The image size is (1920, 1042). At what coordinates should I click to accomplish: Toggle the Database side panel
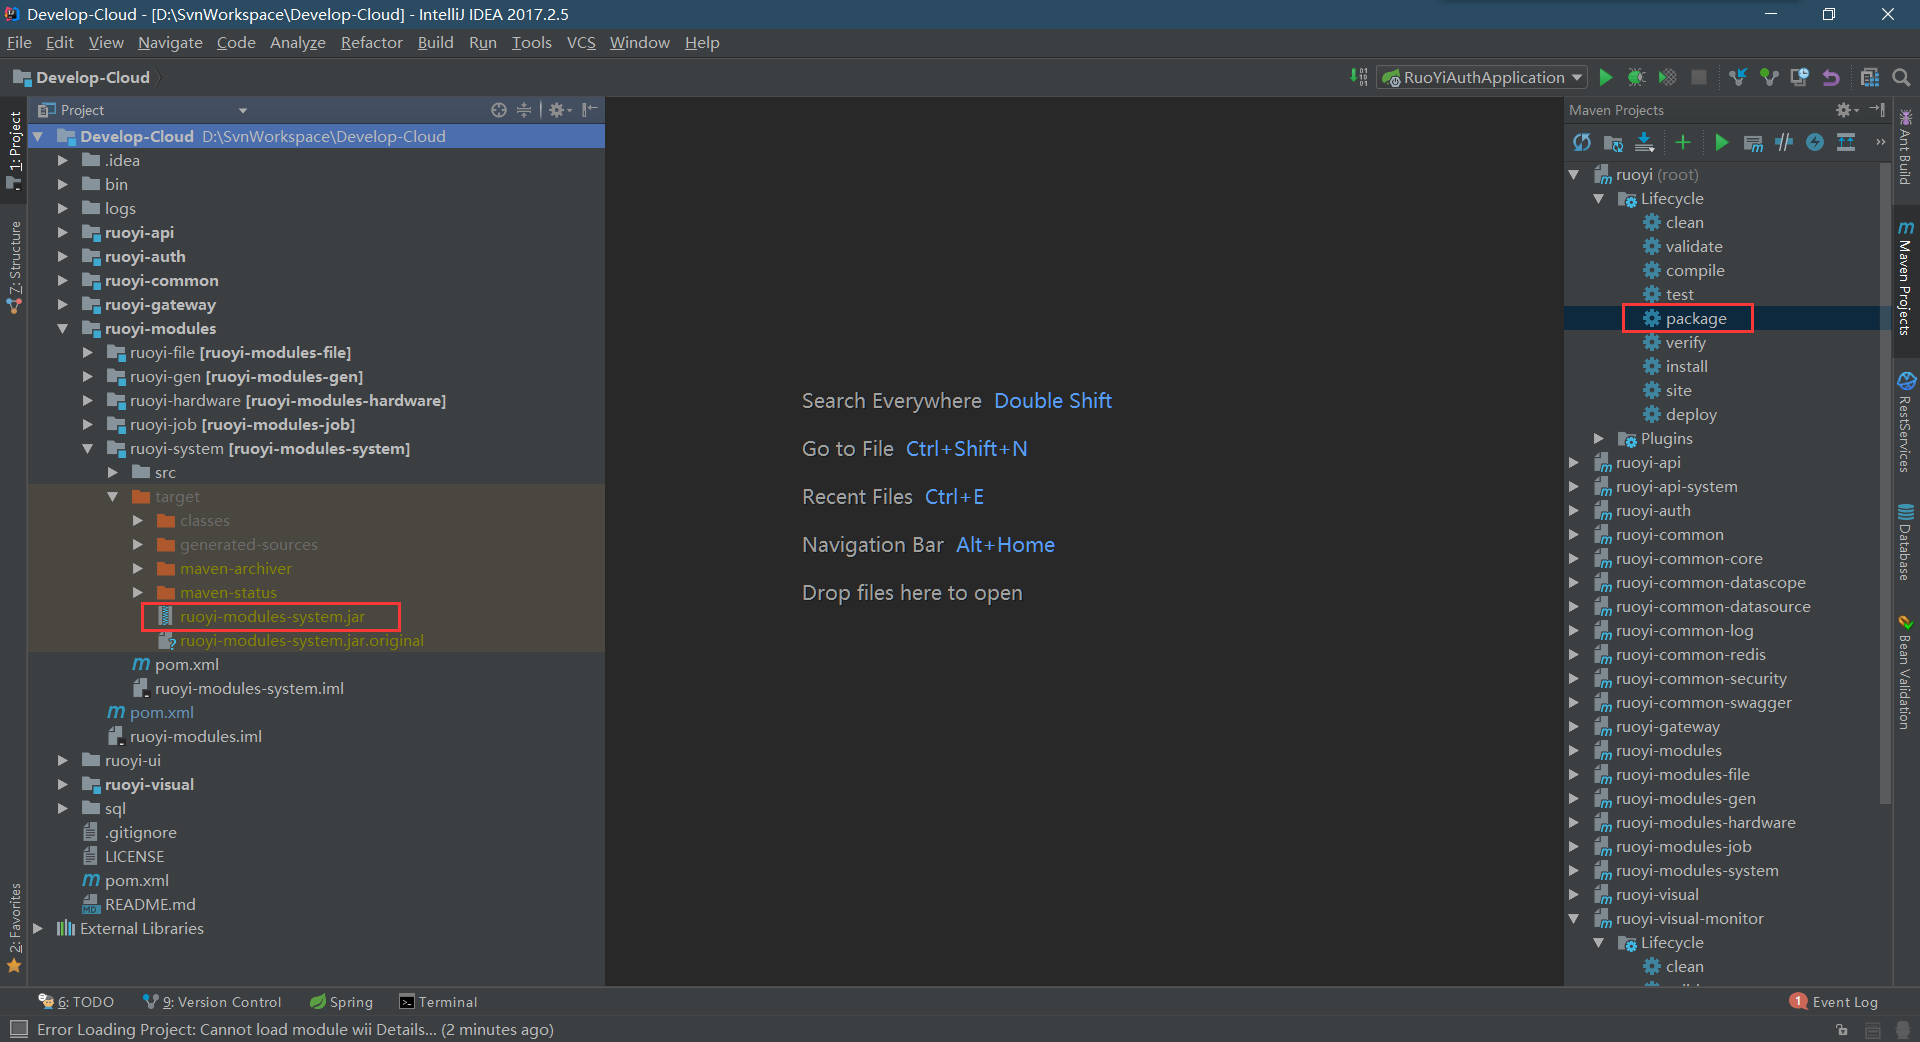coord(1905,542)
